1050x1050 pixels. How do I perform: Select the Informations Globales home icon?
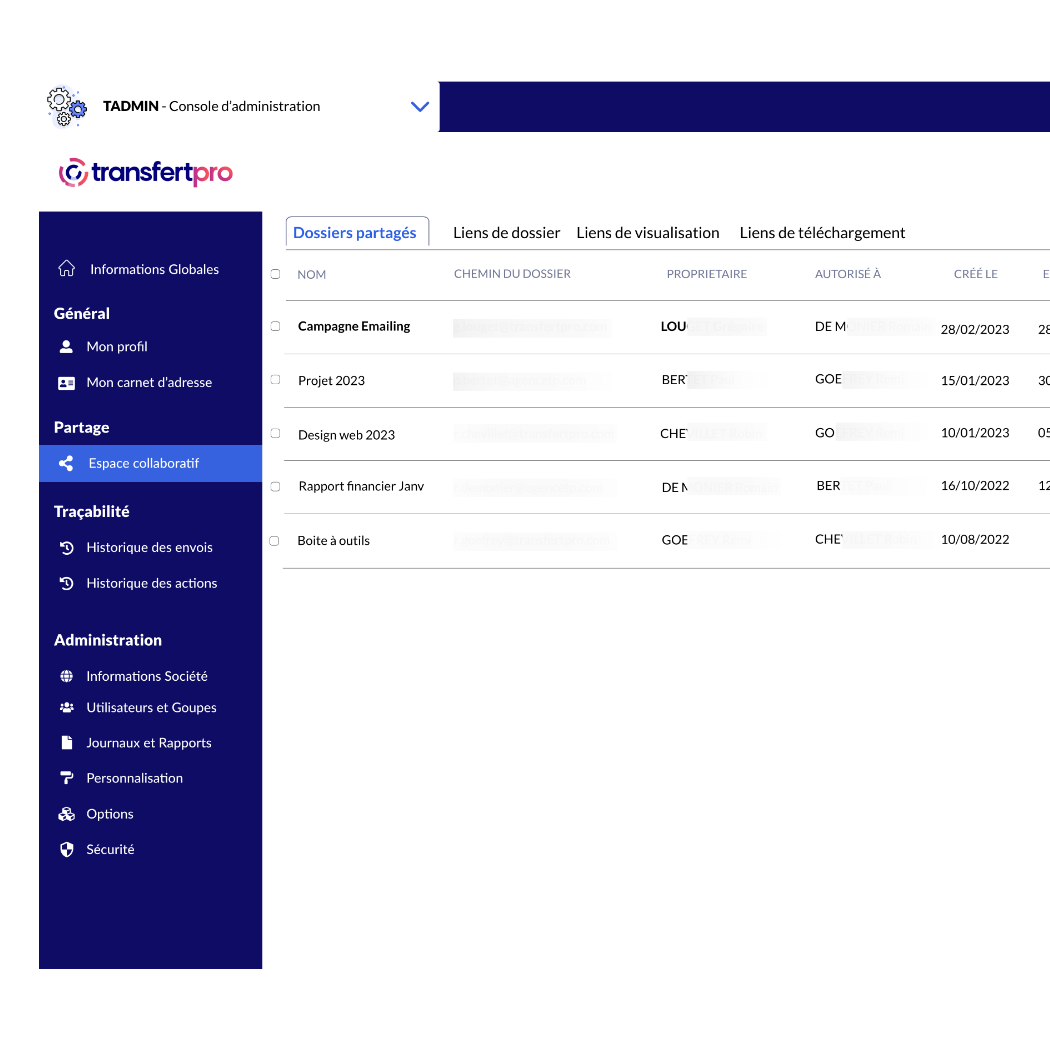(x=66, y=268)
